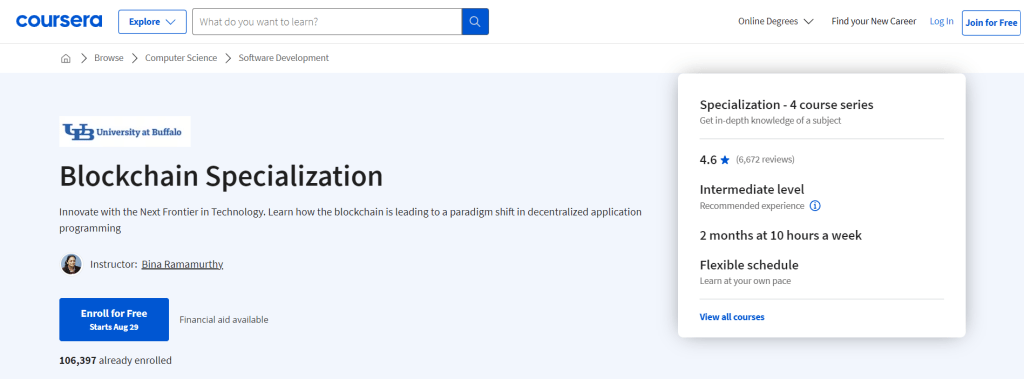The width and height of the screenshot is (1024, 379).
Task: Click the Intermediate level heading
Action: [752, 190]
